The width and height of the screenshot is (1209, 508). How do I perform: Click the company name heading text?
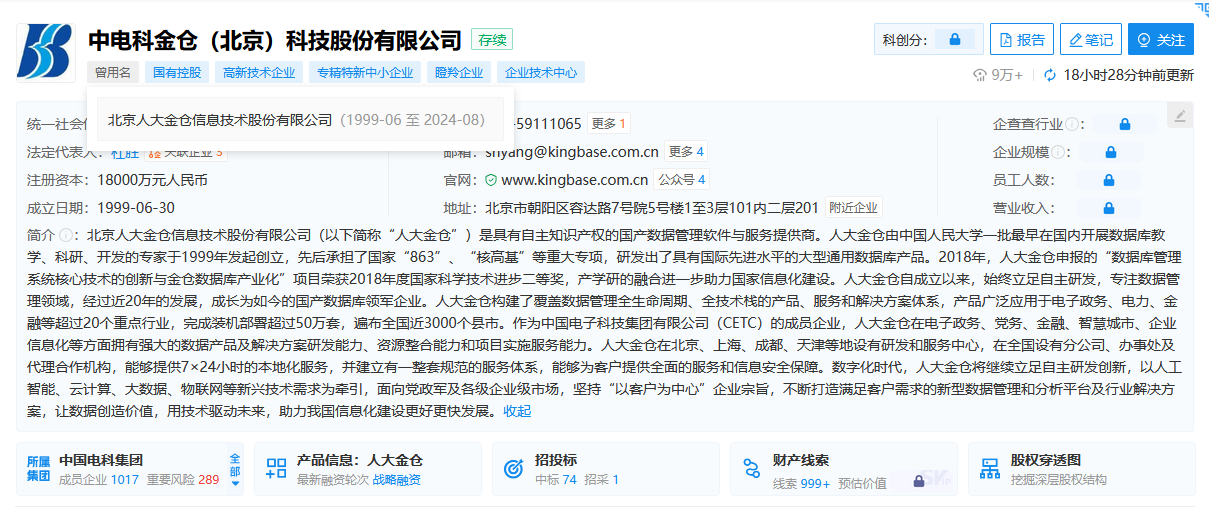pyautogui.click(x=275, y=40)
